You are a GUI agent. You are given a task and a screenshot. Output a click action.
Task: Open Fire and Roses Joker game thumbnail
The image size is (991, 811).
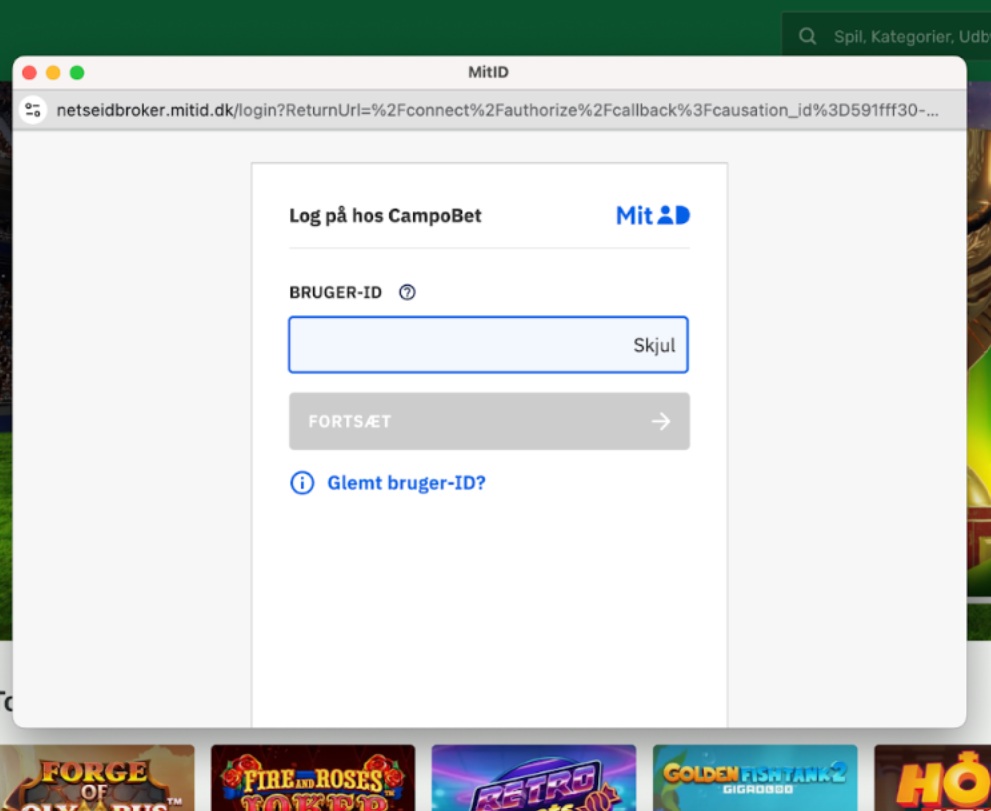tap(313, 777)
